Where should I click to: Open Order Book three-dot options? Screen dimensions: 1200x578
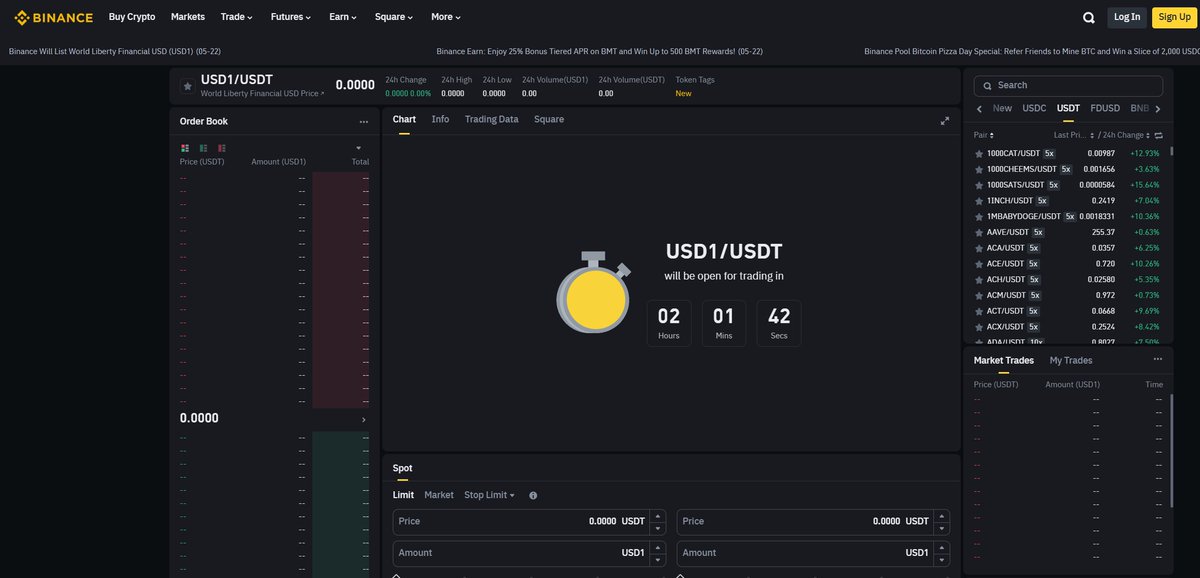(364, 122)
